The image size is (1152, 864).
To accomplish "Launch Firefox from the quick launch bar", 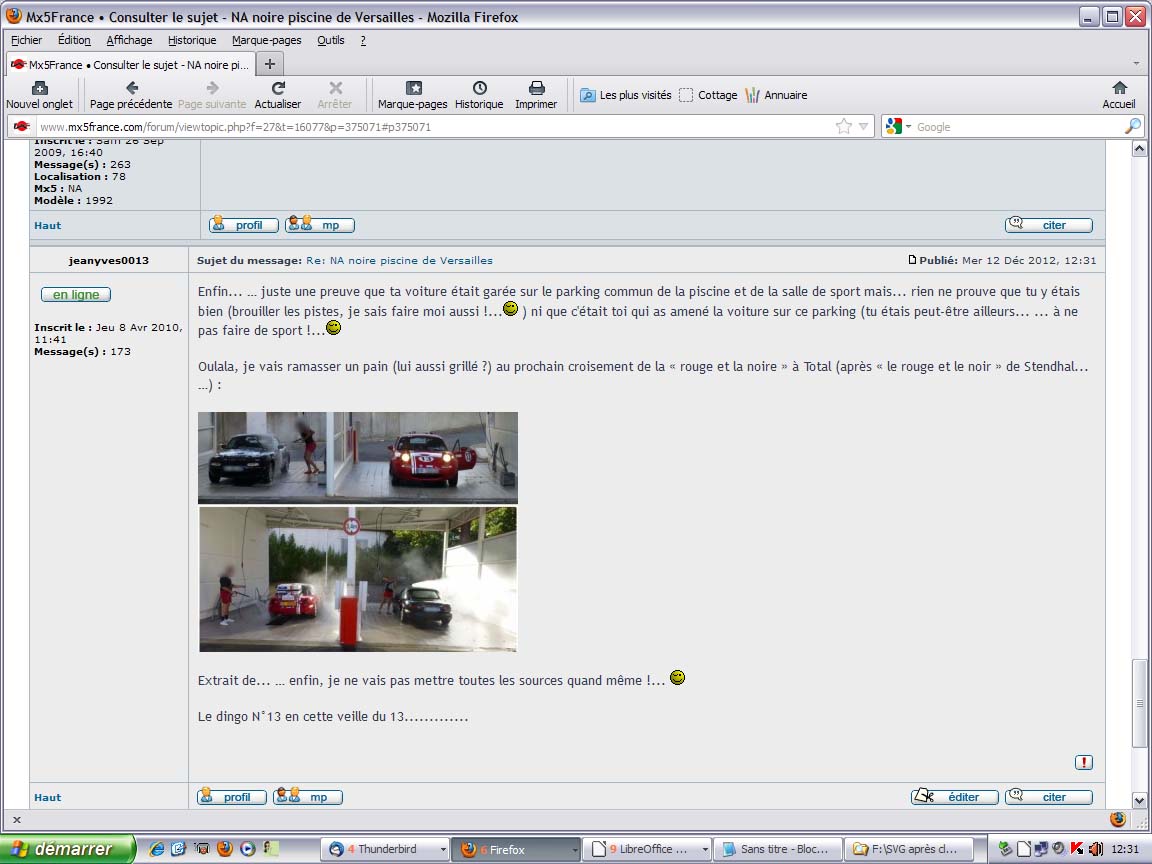I will click(224, 849).
